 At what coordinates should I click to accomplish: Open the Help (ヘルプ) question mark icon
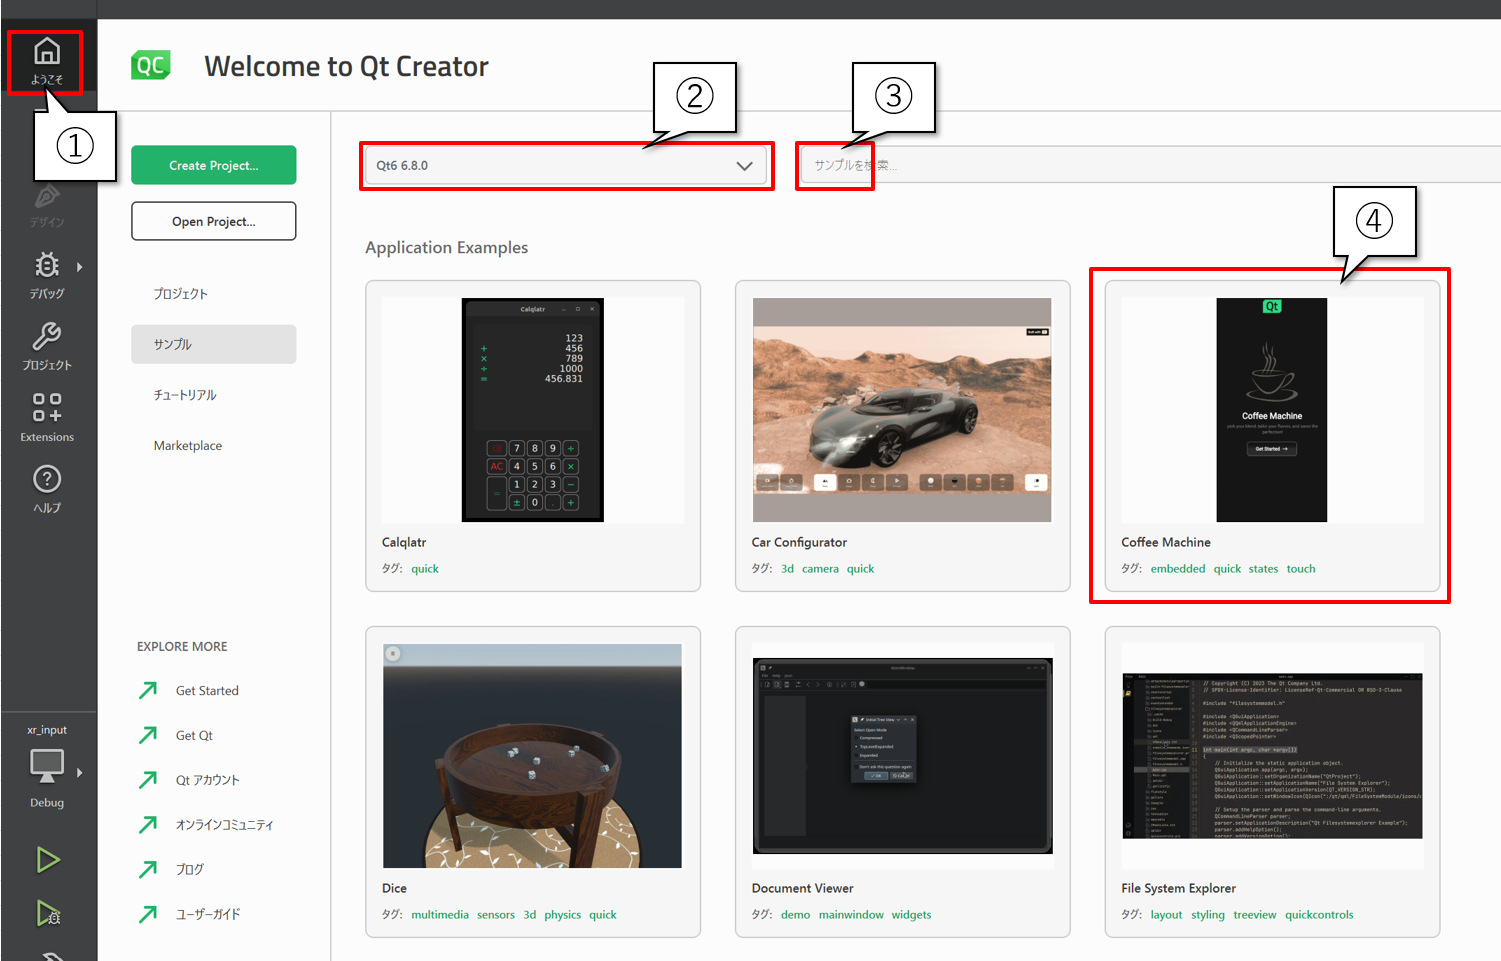point(47,480)
